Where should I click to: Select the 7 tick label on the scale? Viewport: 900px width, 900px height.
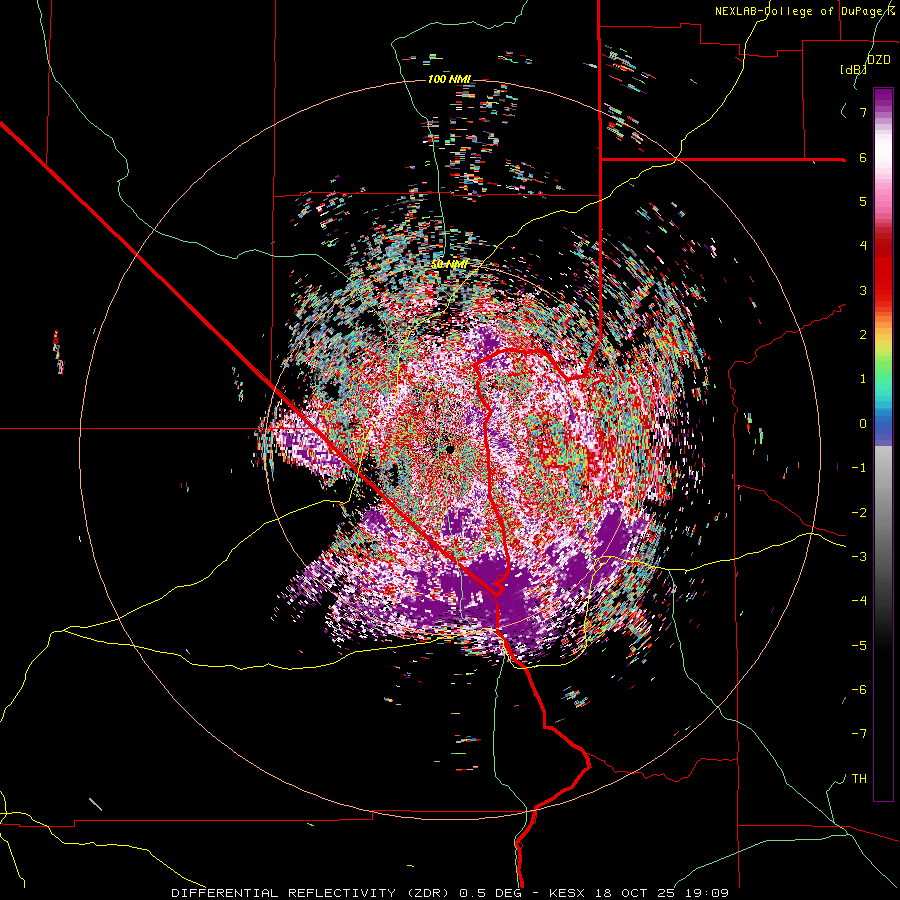tap(863, 112)
